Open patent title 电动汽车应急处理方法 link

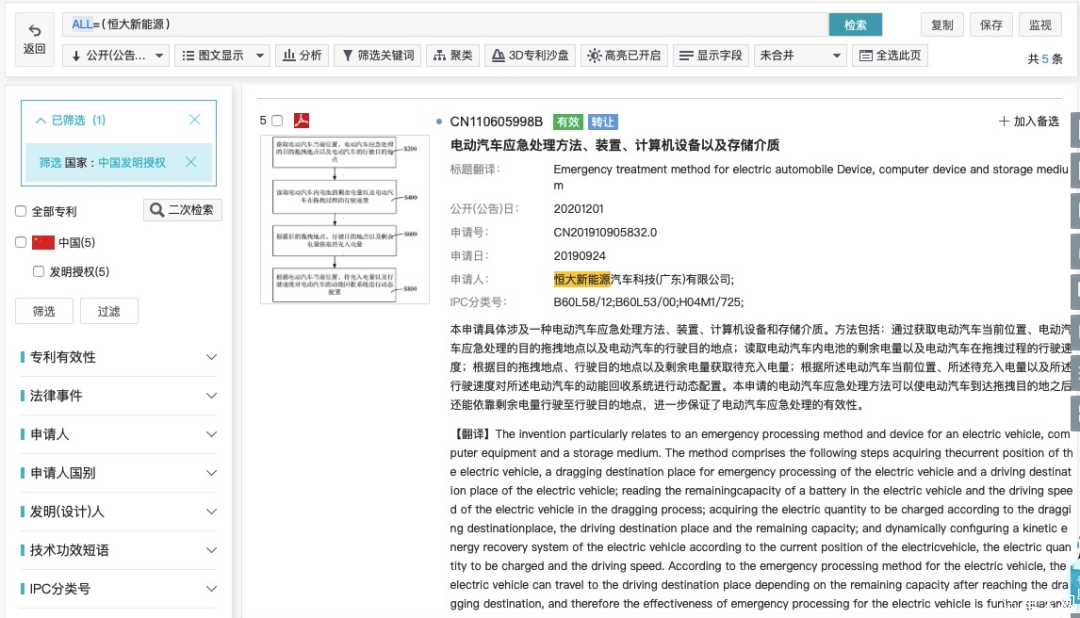pos(615,145)
